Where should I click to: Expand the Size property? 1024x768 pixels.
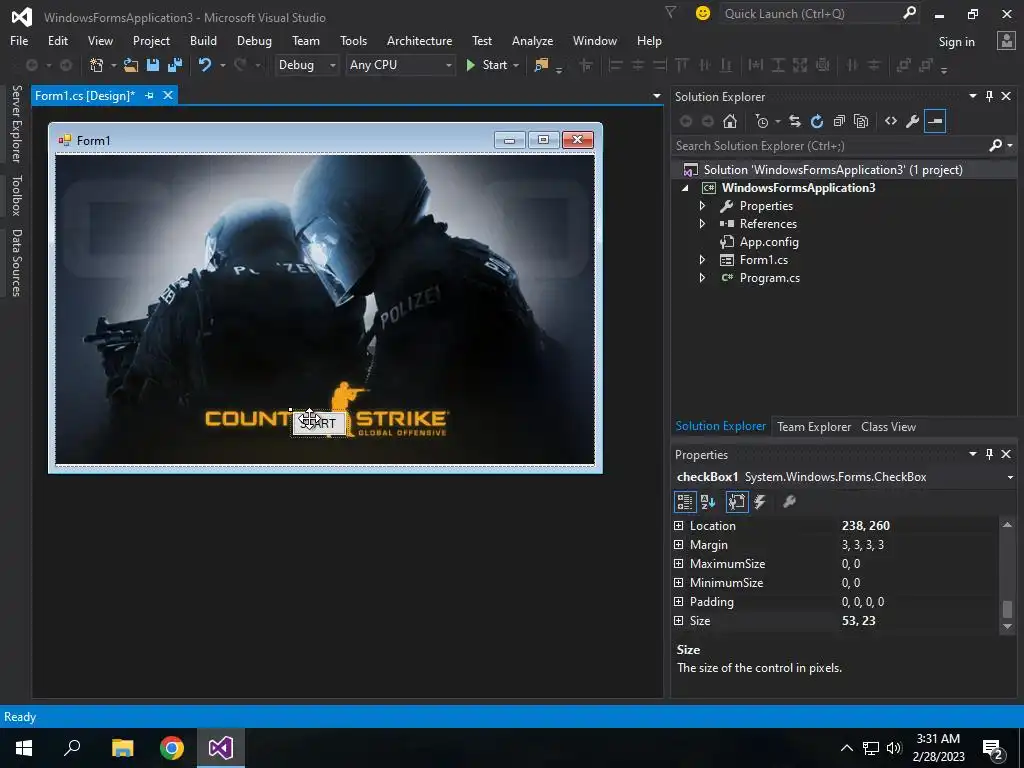pos(679,620)
